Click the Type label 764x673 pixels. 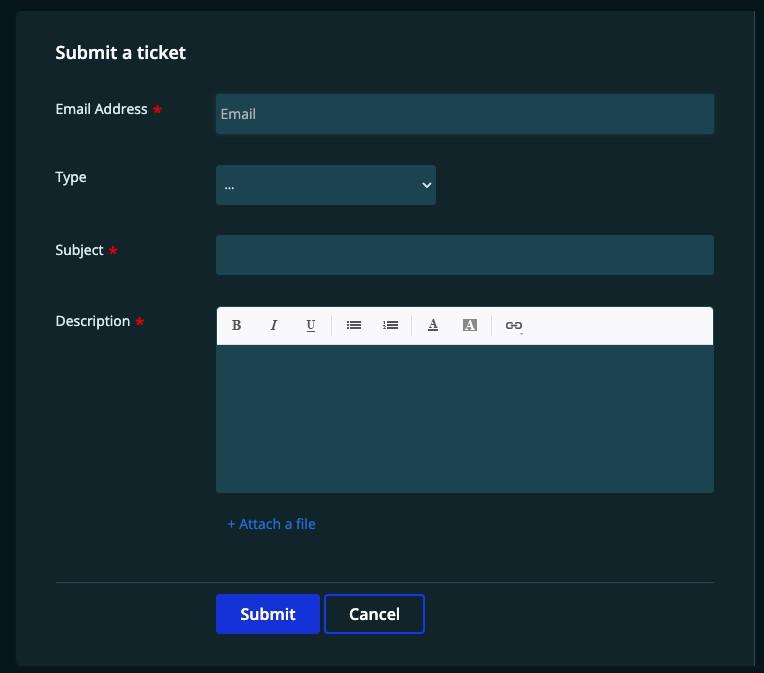71,177
